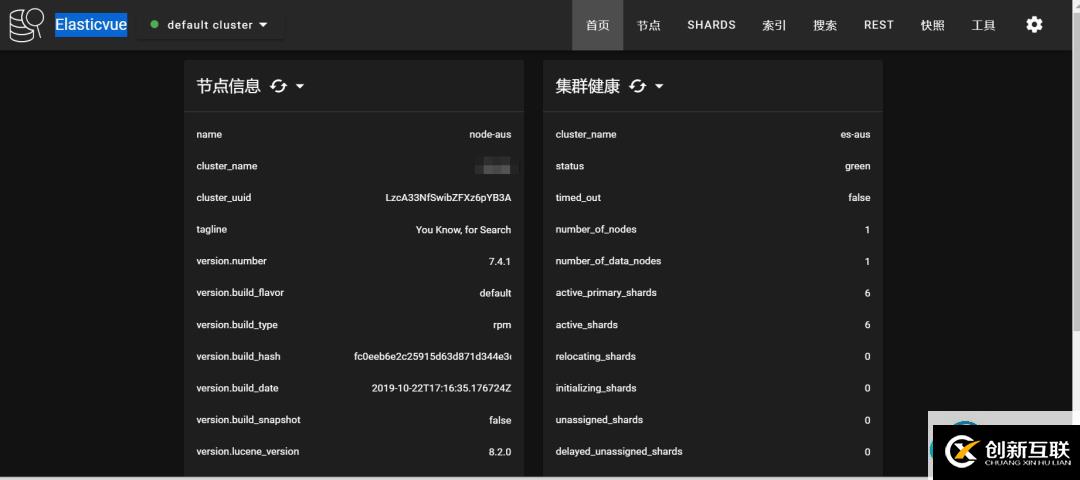Image resolution: width=1080 pixels, height=480 pixels.
Task: Click the unassigned_shards label
Action: pos(599,419)
